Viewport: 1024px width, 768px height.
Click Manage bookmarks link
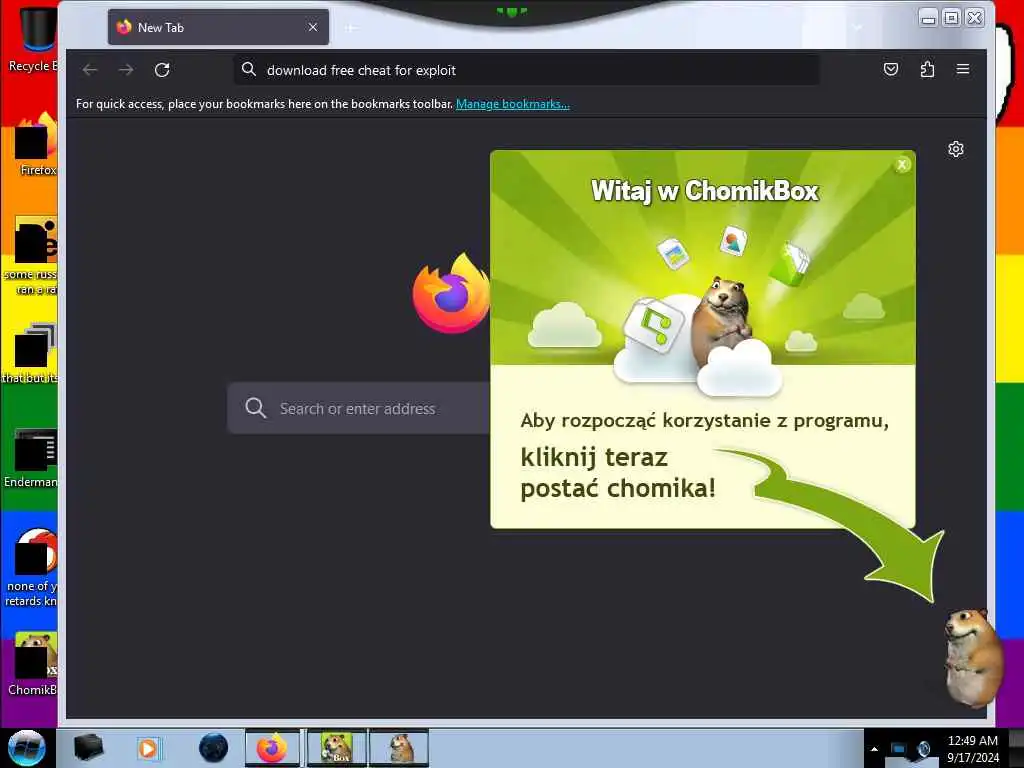point(513,104)
